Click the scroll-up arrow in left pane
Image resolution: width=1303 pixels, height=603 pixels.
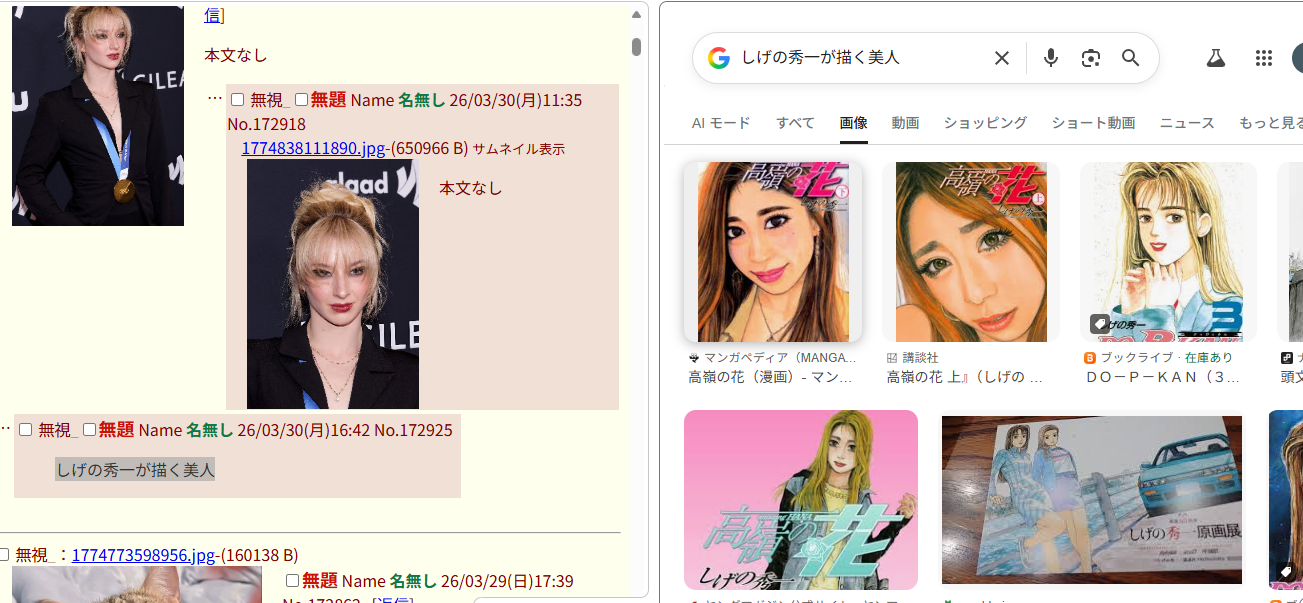pyautogui.click(x=636, y=15)
